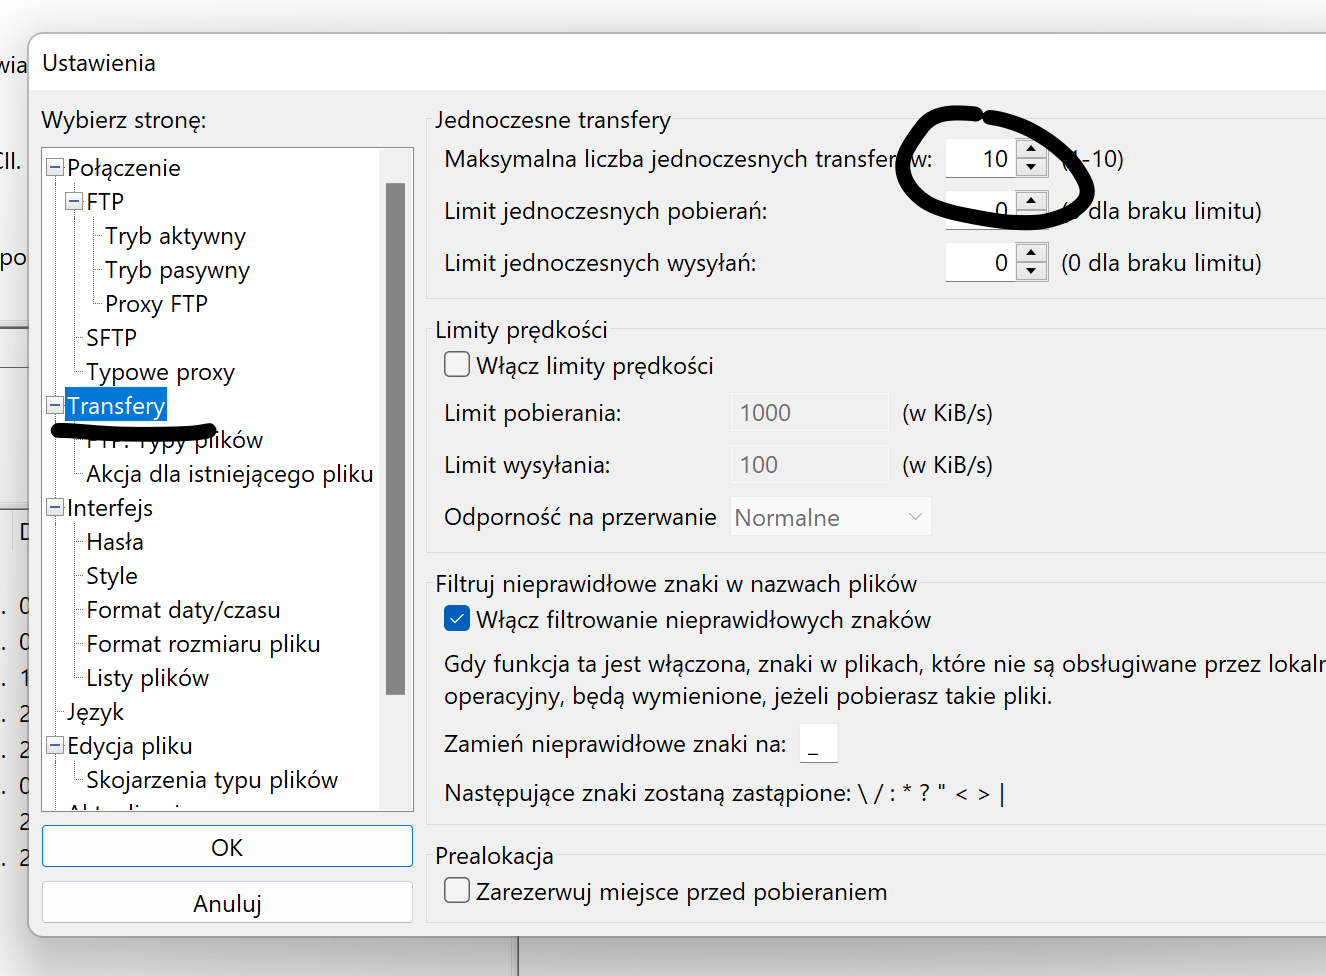The width and height of the screenshot is (1326, 976).
Task: Collapse the Interfejs tree node
Action: pyautogui.click(x=56, y=508)
